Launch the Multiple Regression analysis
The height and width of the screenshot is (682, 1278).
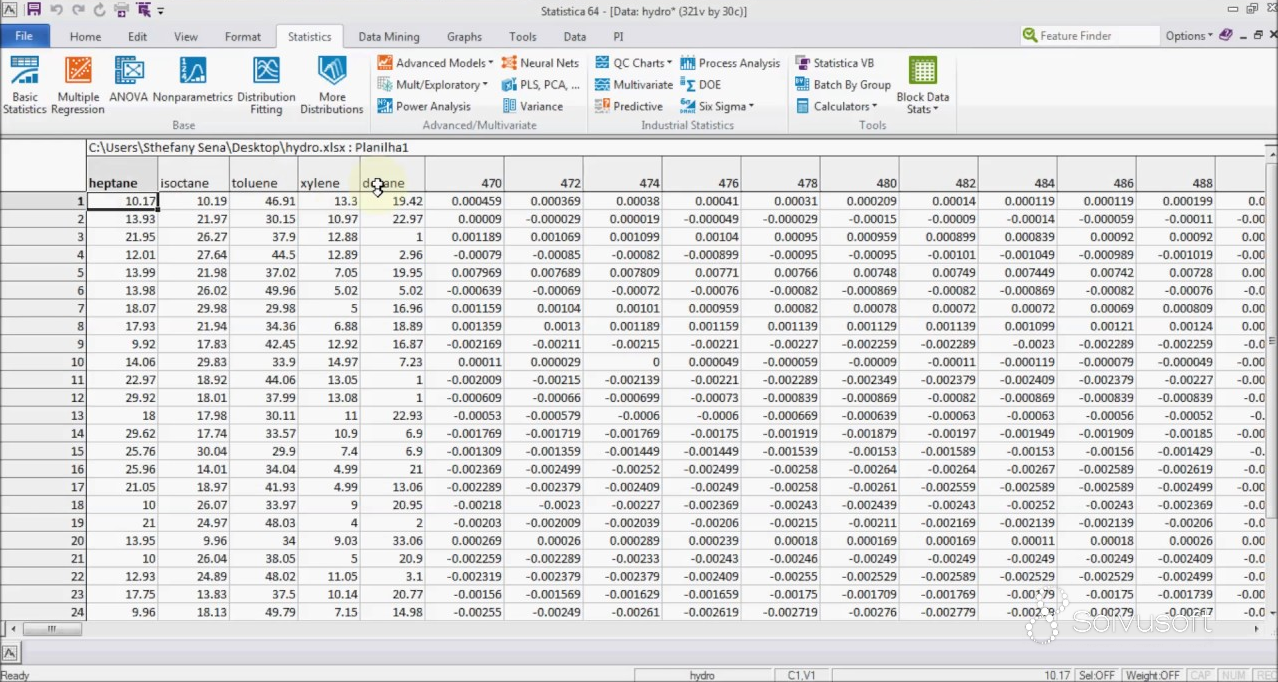[78, 84]
